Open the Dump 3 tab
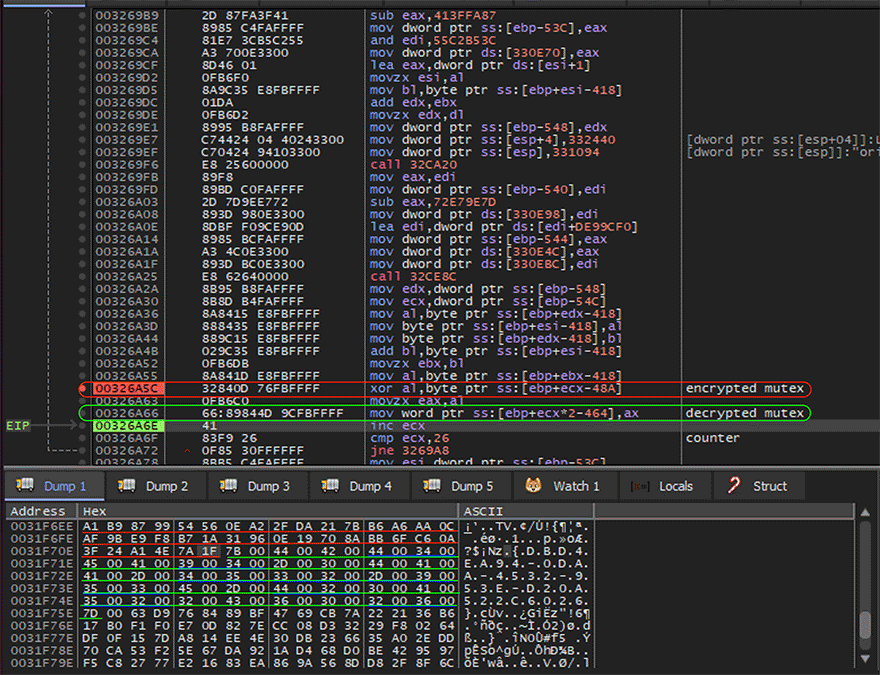This screenshot has width=880, height=675. click(257, 486)
